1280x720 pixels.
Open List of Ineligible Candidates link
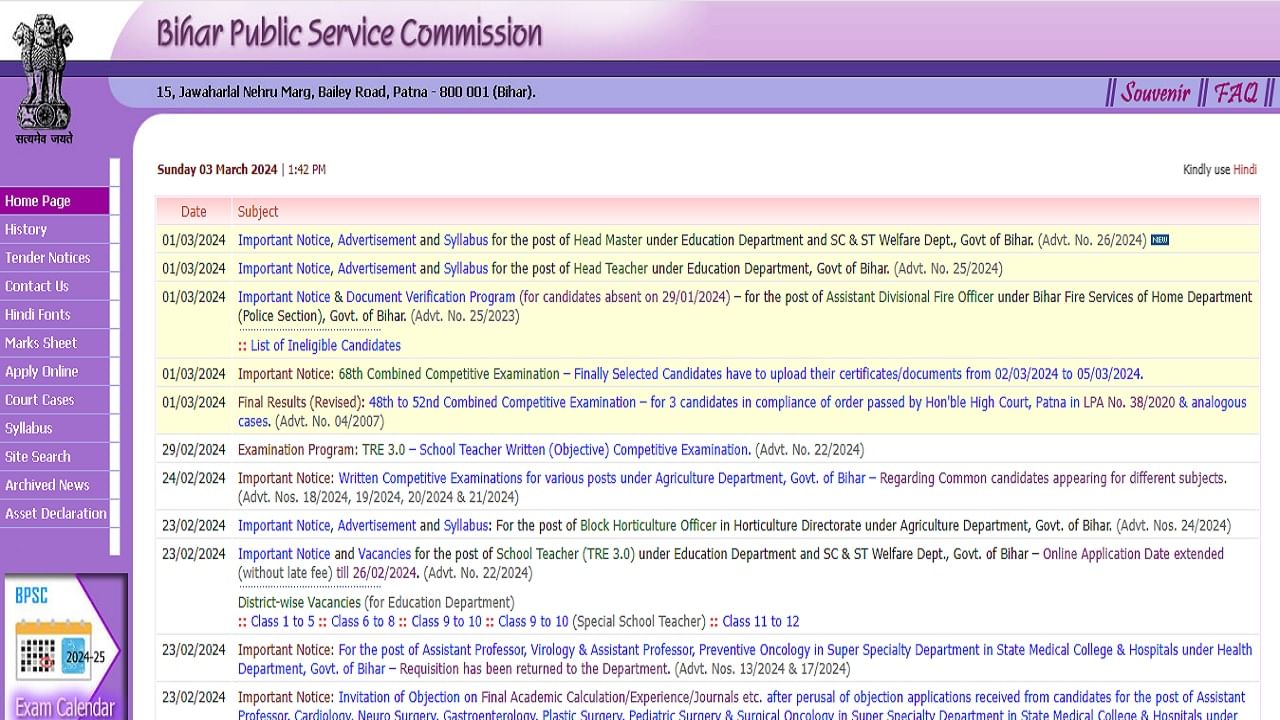325,346
